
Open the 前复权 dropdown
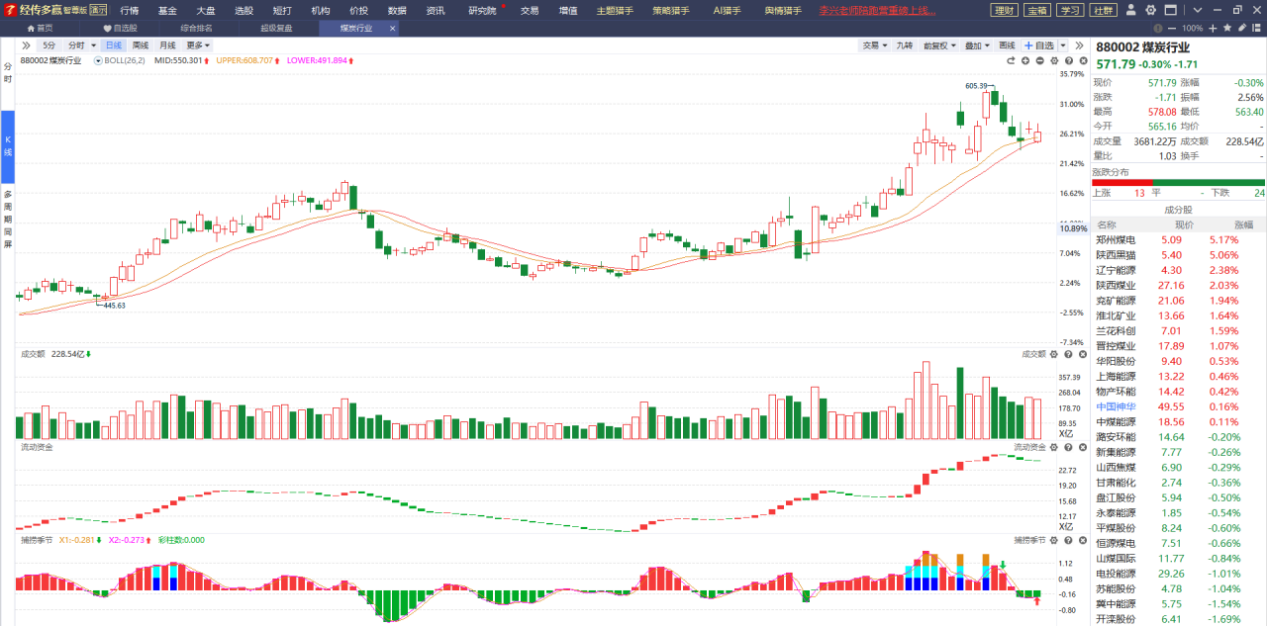coord(939,45)
